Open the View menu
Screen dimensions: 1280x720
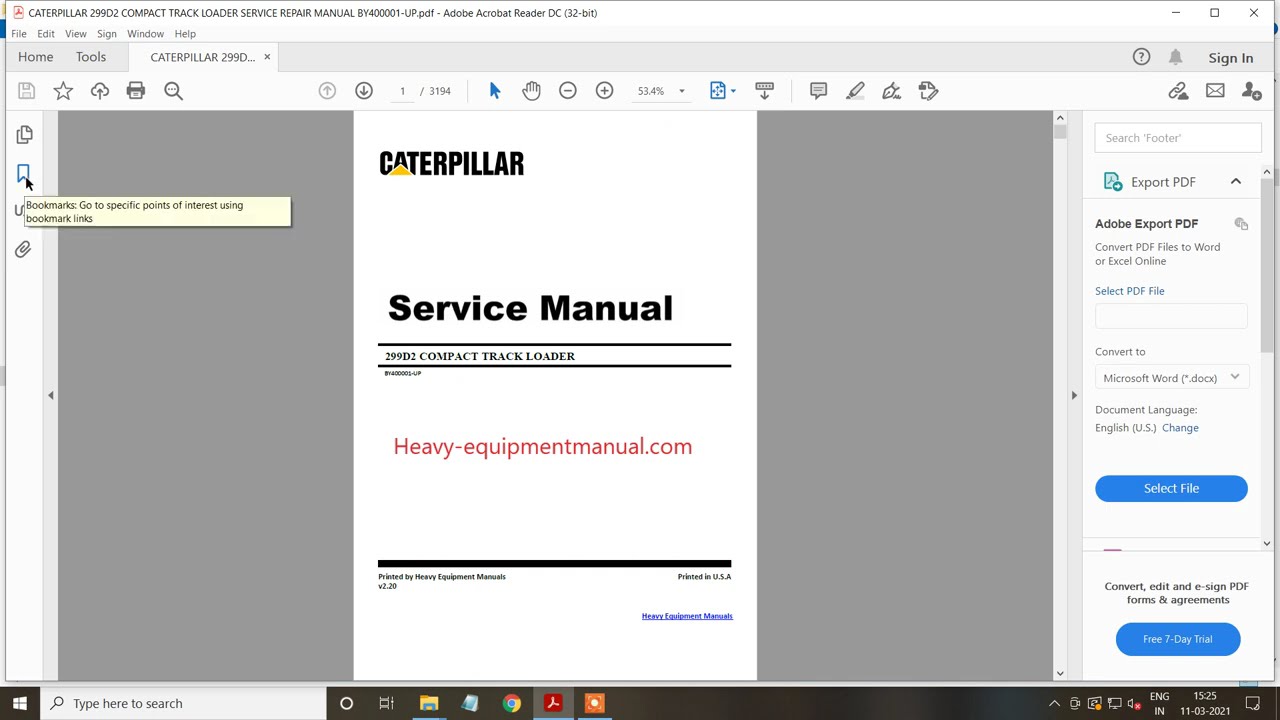coord(76,33)
